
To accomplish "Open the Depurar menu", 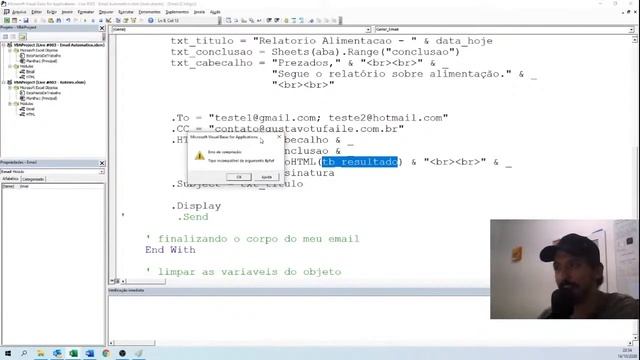I will tap(106, 12).
